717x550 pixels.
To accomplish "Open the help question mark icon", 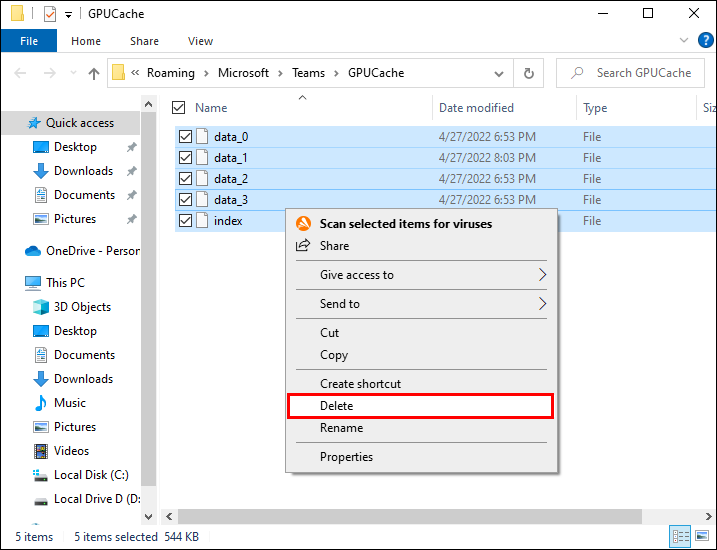I will [704, 41].
